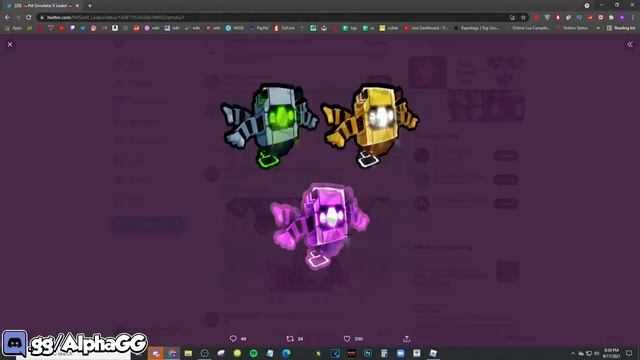Open the Twitter bird bookmark
The image size is (640, 360).
83,28
